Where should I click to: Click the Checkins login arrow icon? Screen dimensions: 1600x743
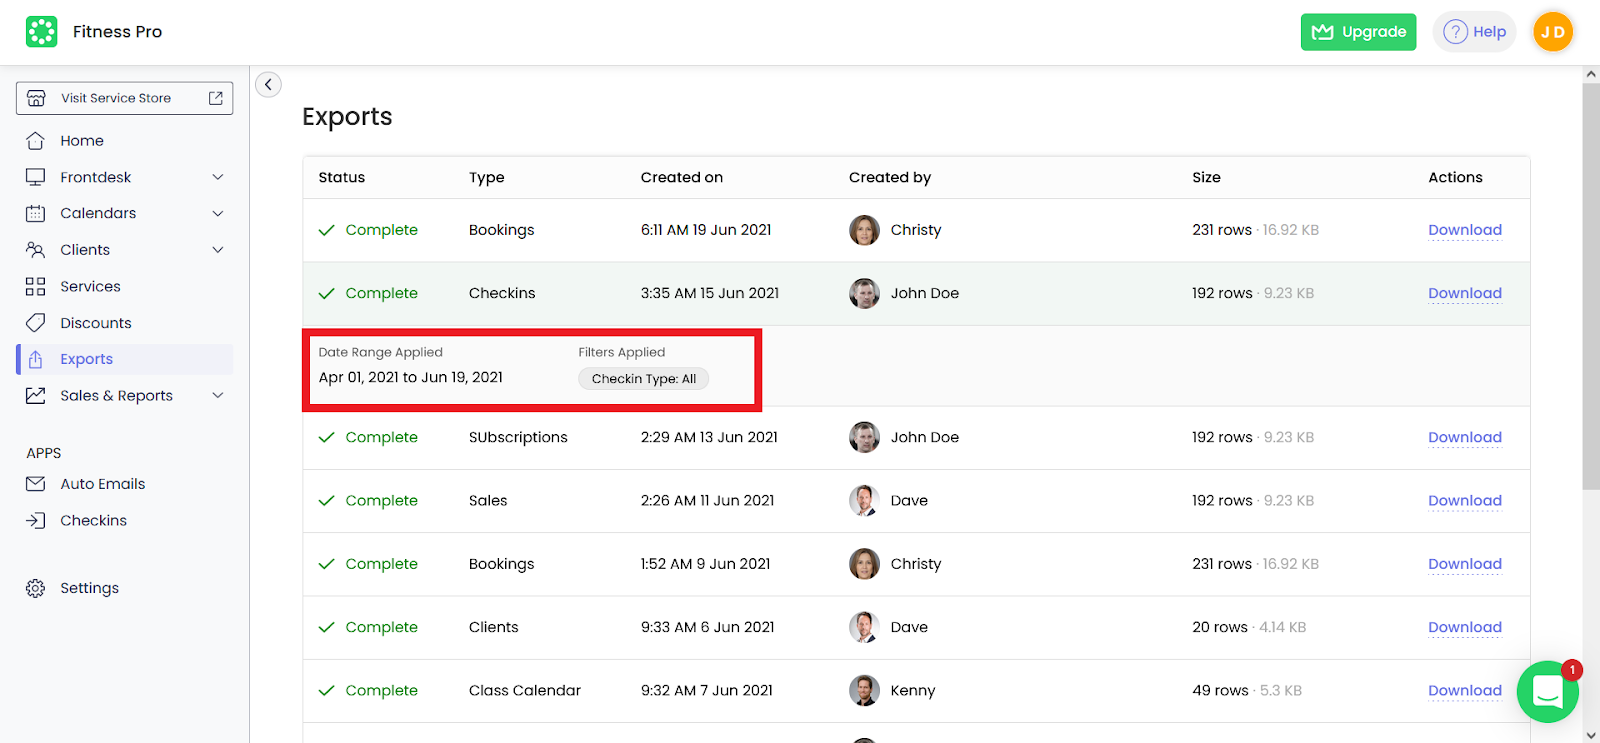[x=36, y=520]
